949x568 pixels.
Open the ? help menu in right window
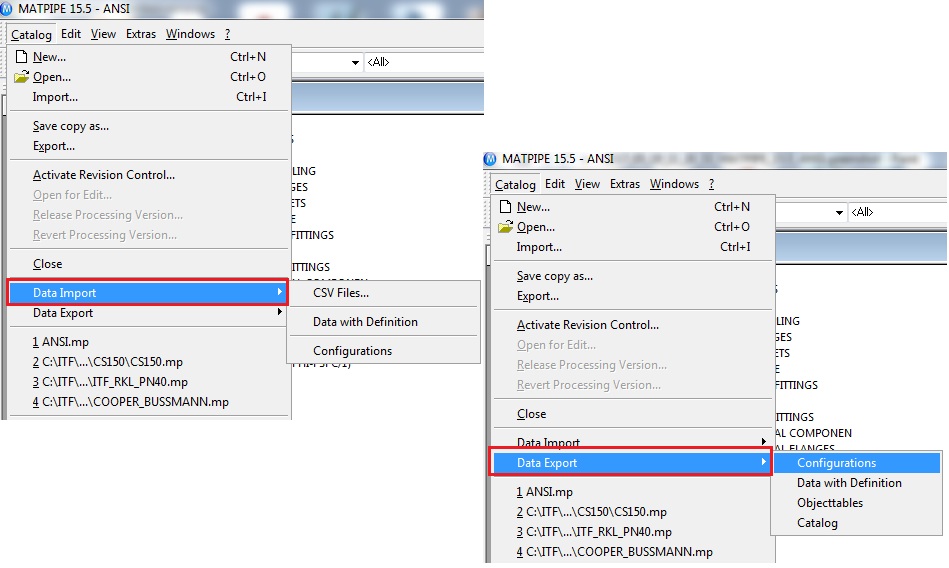coord(712,184)
